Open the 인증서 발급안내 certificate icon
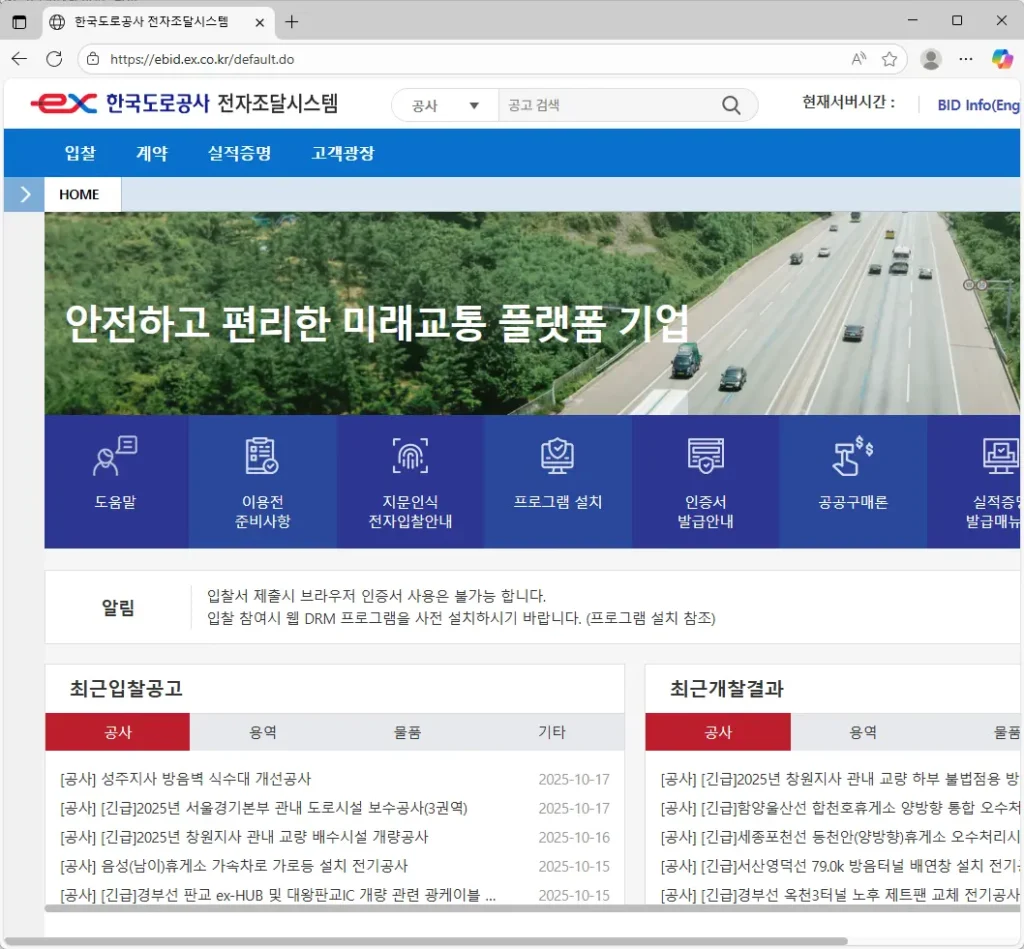 click(705, 457)
